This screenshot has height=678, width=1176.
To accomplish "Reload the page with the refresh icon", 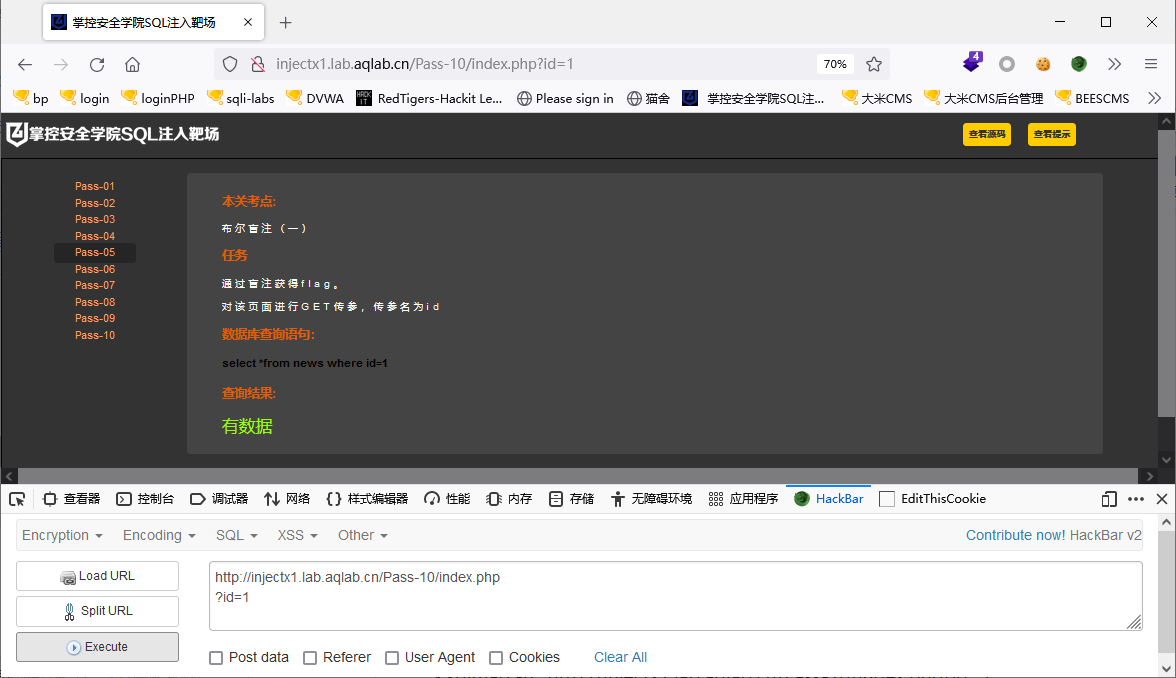I will [97, 64].
